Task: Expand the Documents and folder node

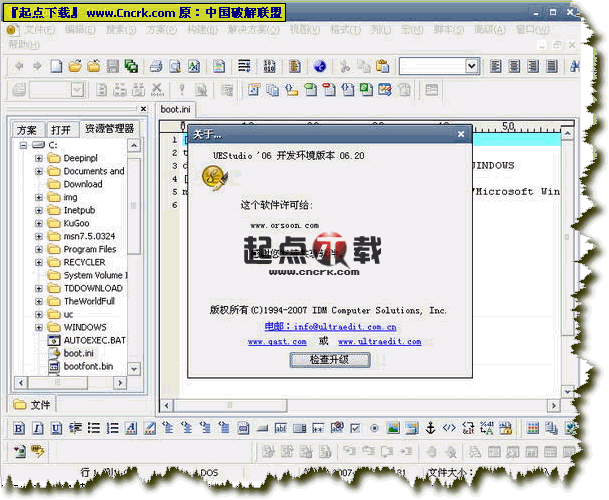Action: 39,171
